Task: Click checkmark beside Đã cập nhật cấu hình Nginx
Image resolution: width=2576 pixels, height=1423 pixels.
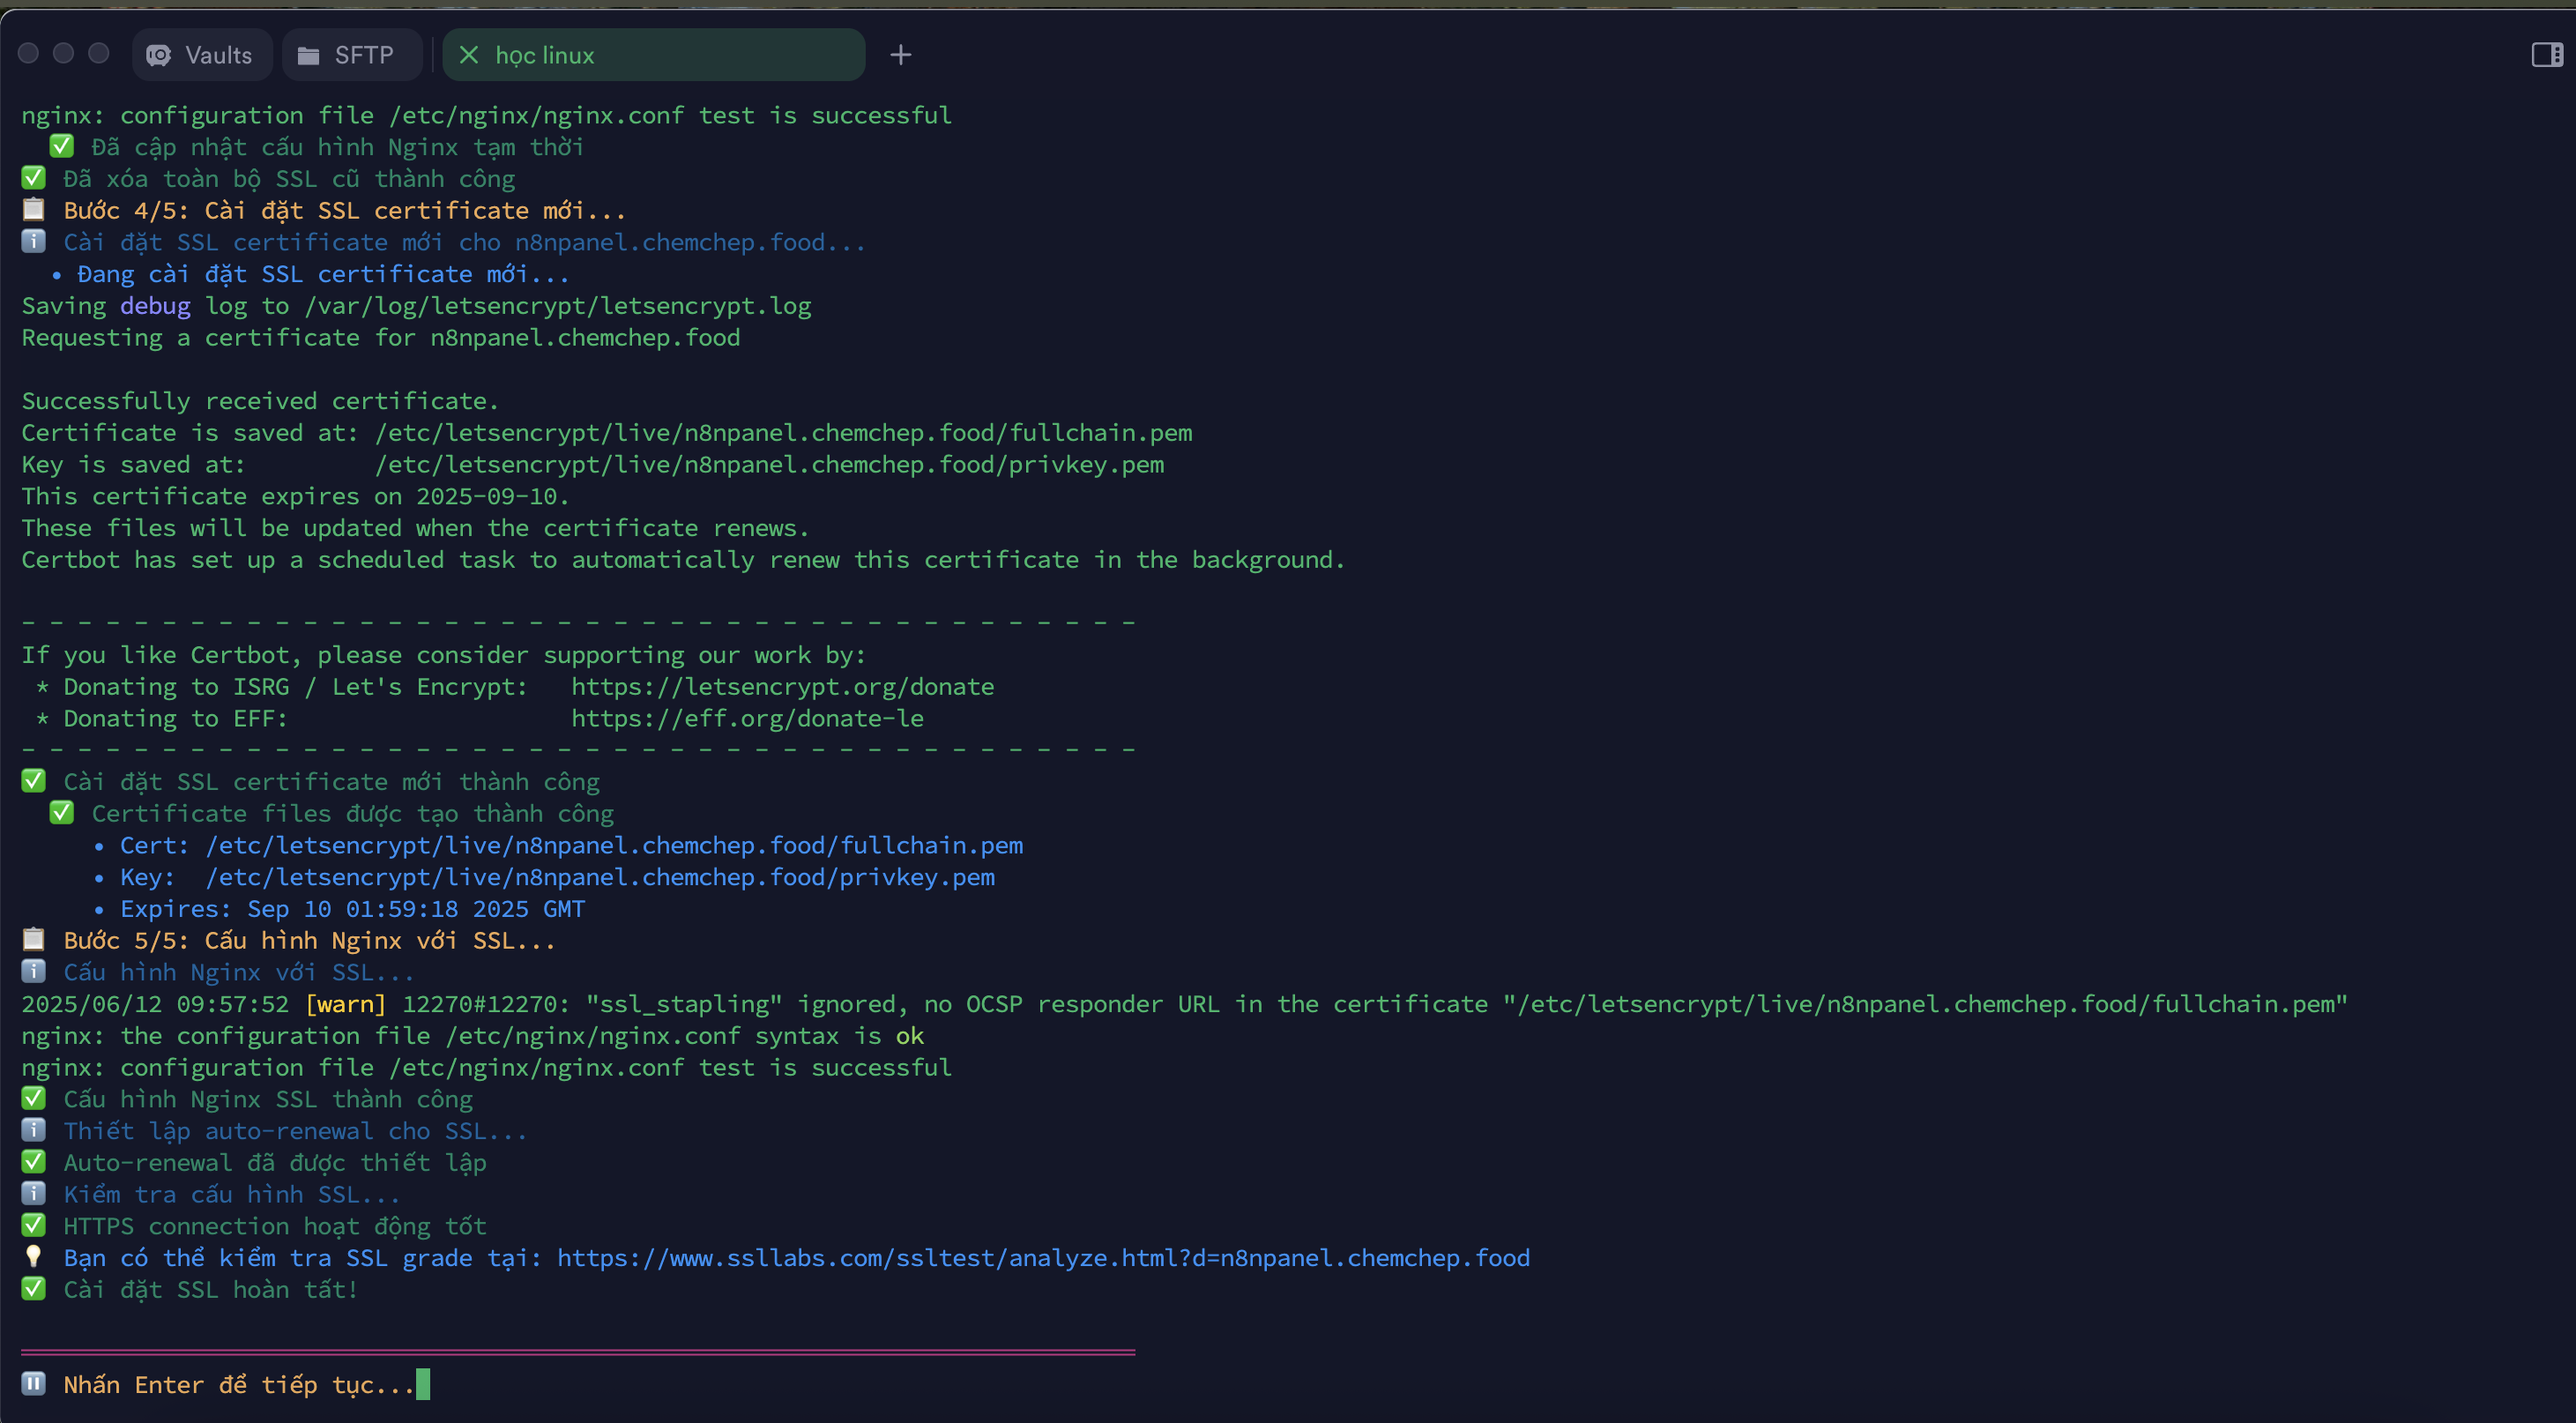Action: coord(62,146)
